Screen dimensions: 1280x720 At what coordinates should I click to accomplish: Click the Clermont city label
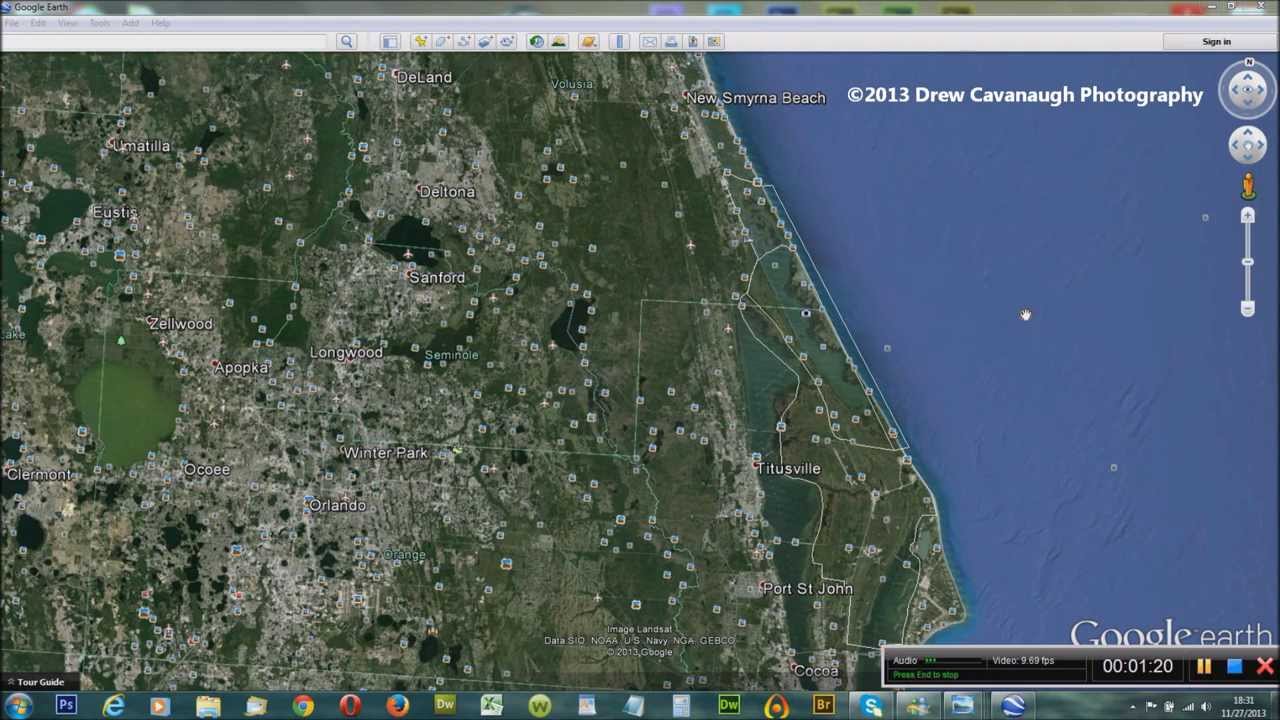point(39,474)
